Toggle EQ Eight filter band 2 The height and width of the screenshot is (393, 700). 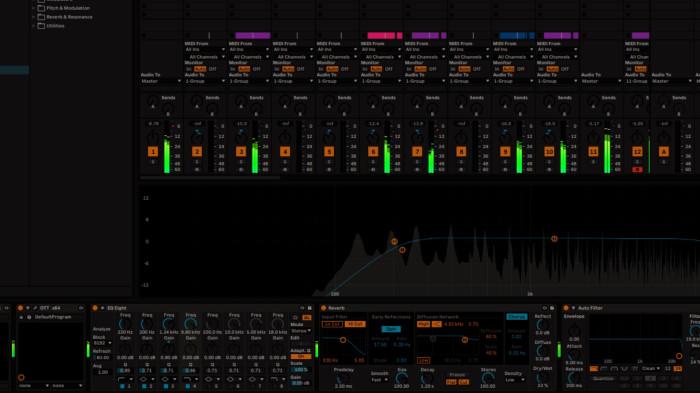click(x=144, y=386)
